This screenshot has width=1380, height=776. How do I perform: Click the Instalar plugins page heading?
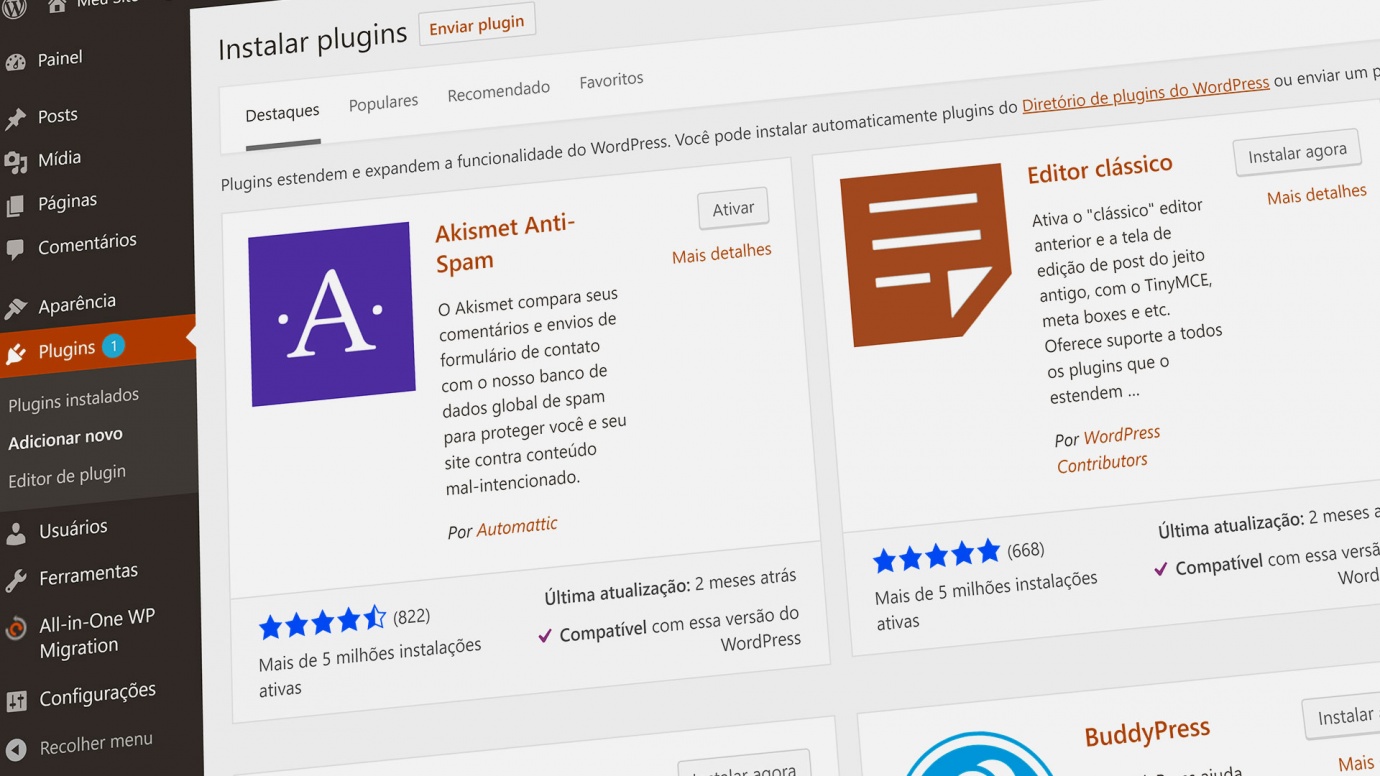[x=313, y=42]
